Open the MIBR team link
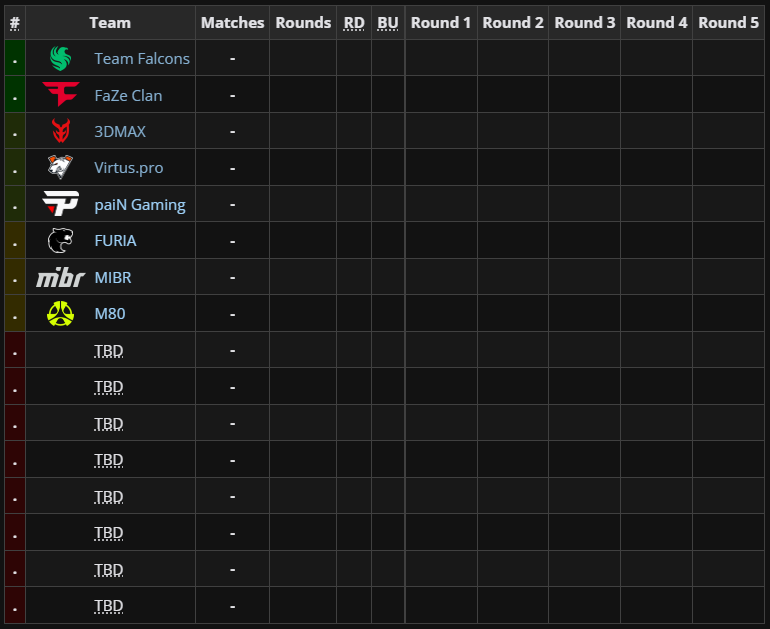The width and height of the screenshot is (770, 629). [113, 277]
